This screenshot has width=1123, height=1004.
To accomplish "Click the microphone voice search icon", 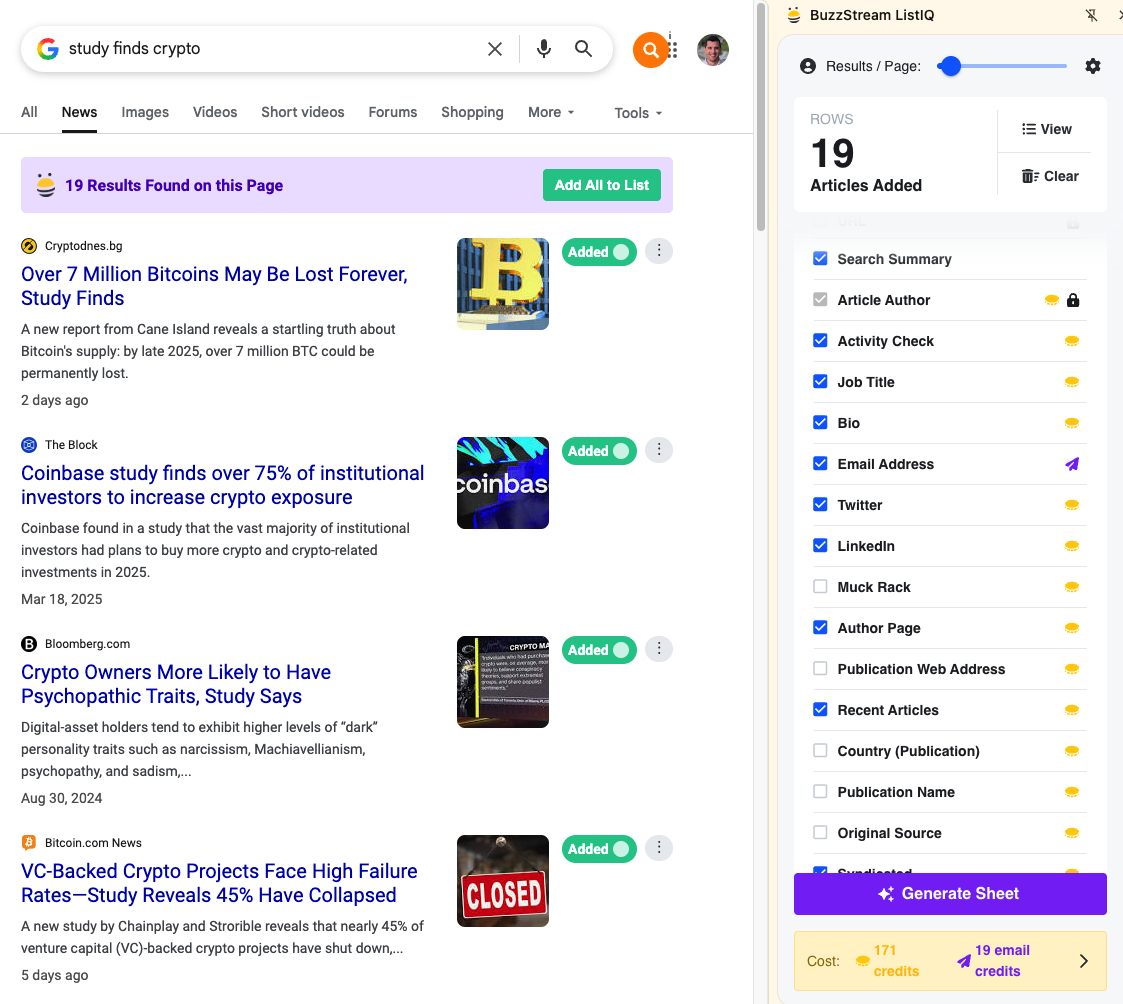I will click(543, 49).
